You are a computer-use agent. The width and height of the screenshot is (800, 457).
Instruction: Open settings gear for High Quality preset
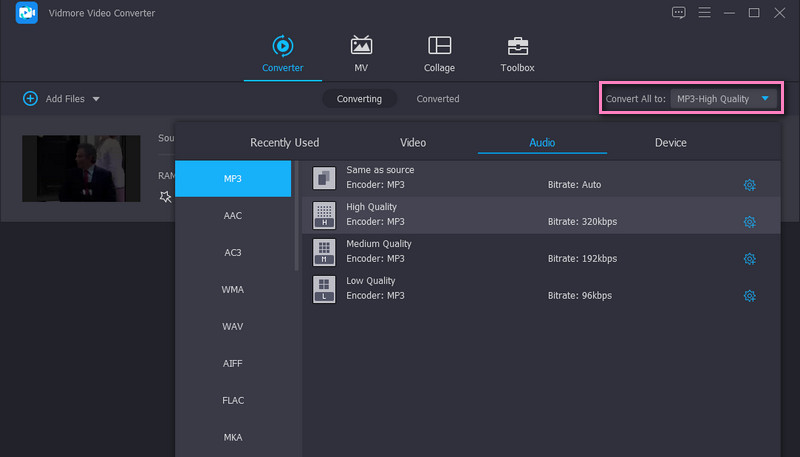click(x=749, y=222)
